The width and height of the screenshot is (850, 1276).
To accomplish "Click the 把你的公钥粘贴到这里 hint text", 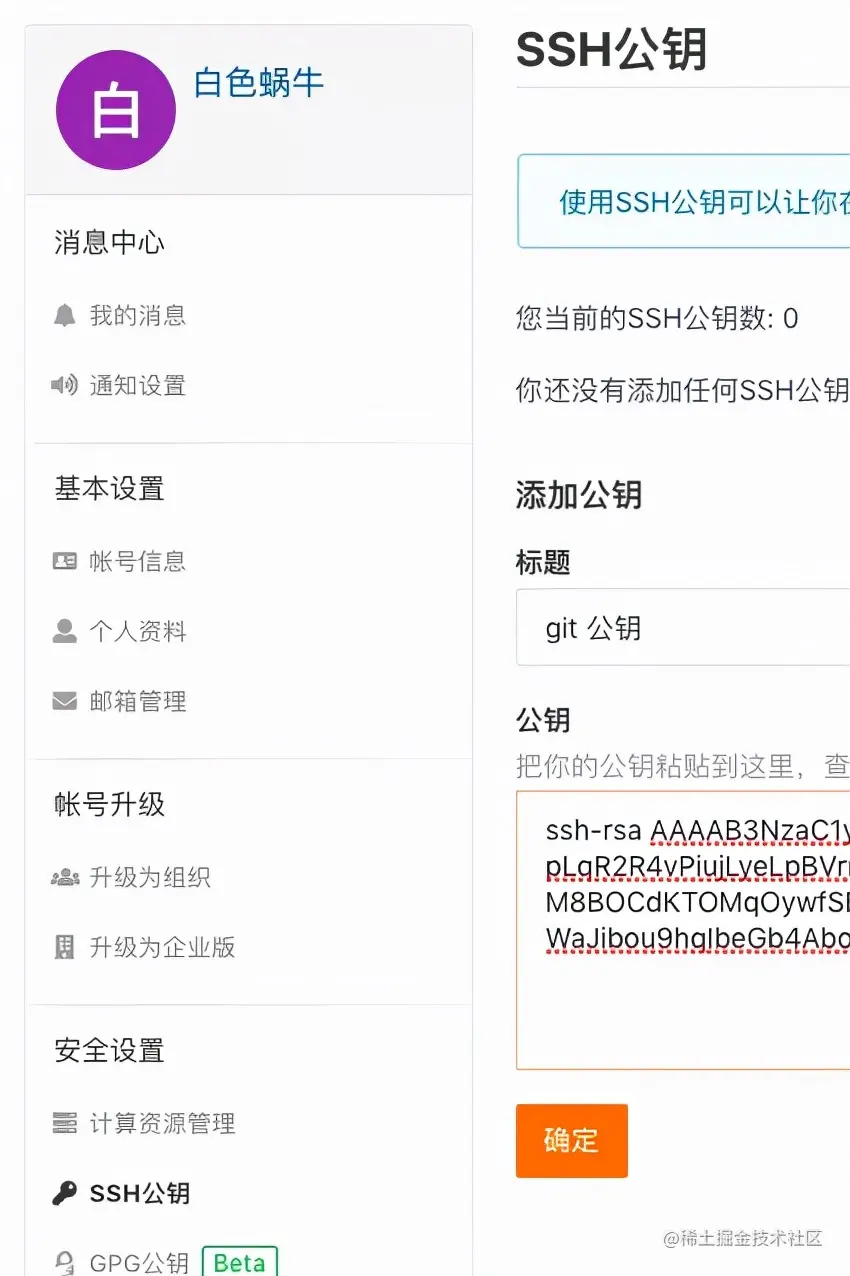I will coord(655,766).
